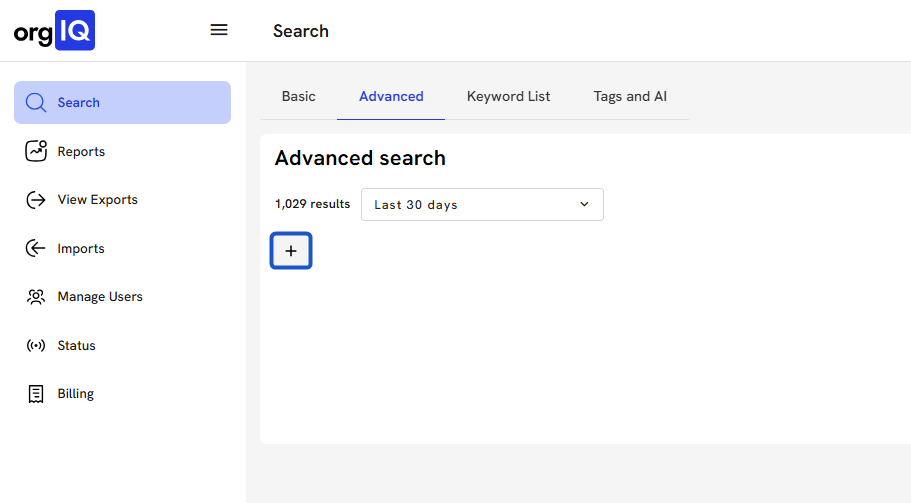Click the orgIQ logo
This screenshot has height=503, width=911.
[x=54, y=31]
